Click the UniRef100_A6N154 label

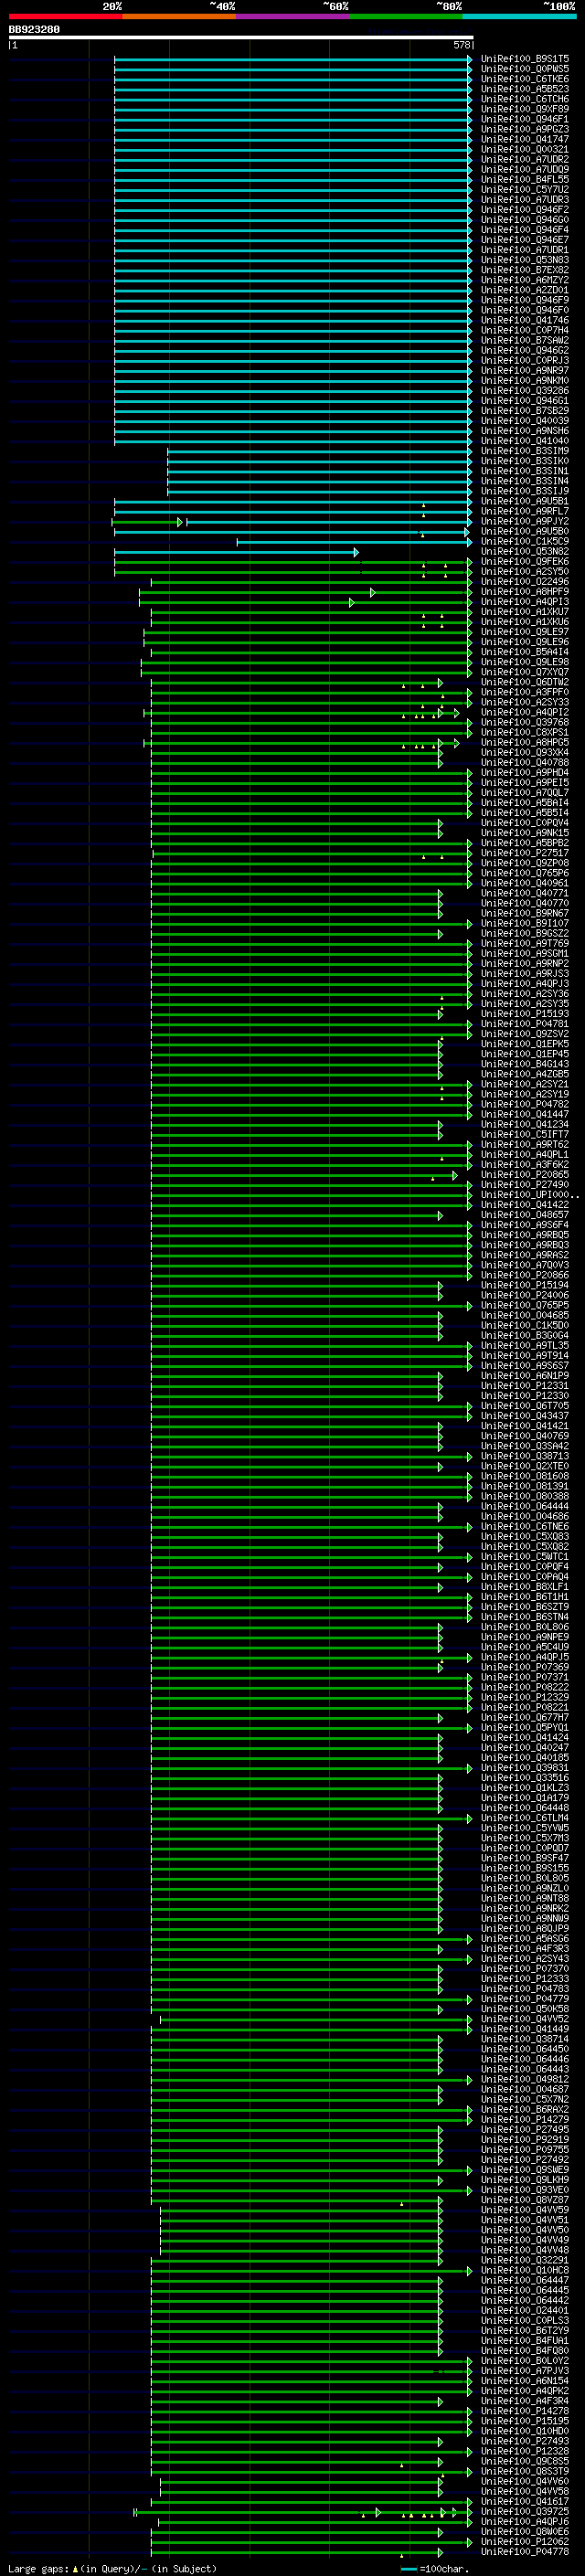point(525,2380)
